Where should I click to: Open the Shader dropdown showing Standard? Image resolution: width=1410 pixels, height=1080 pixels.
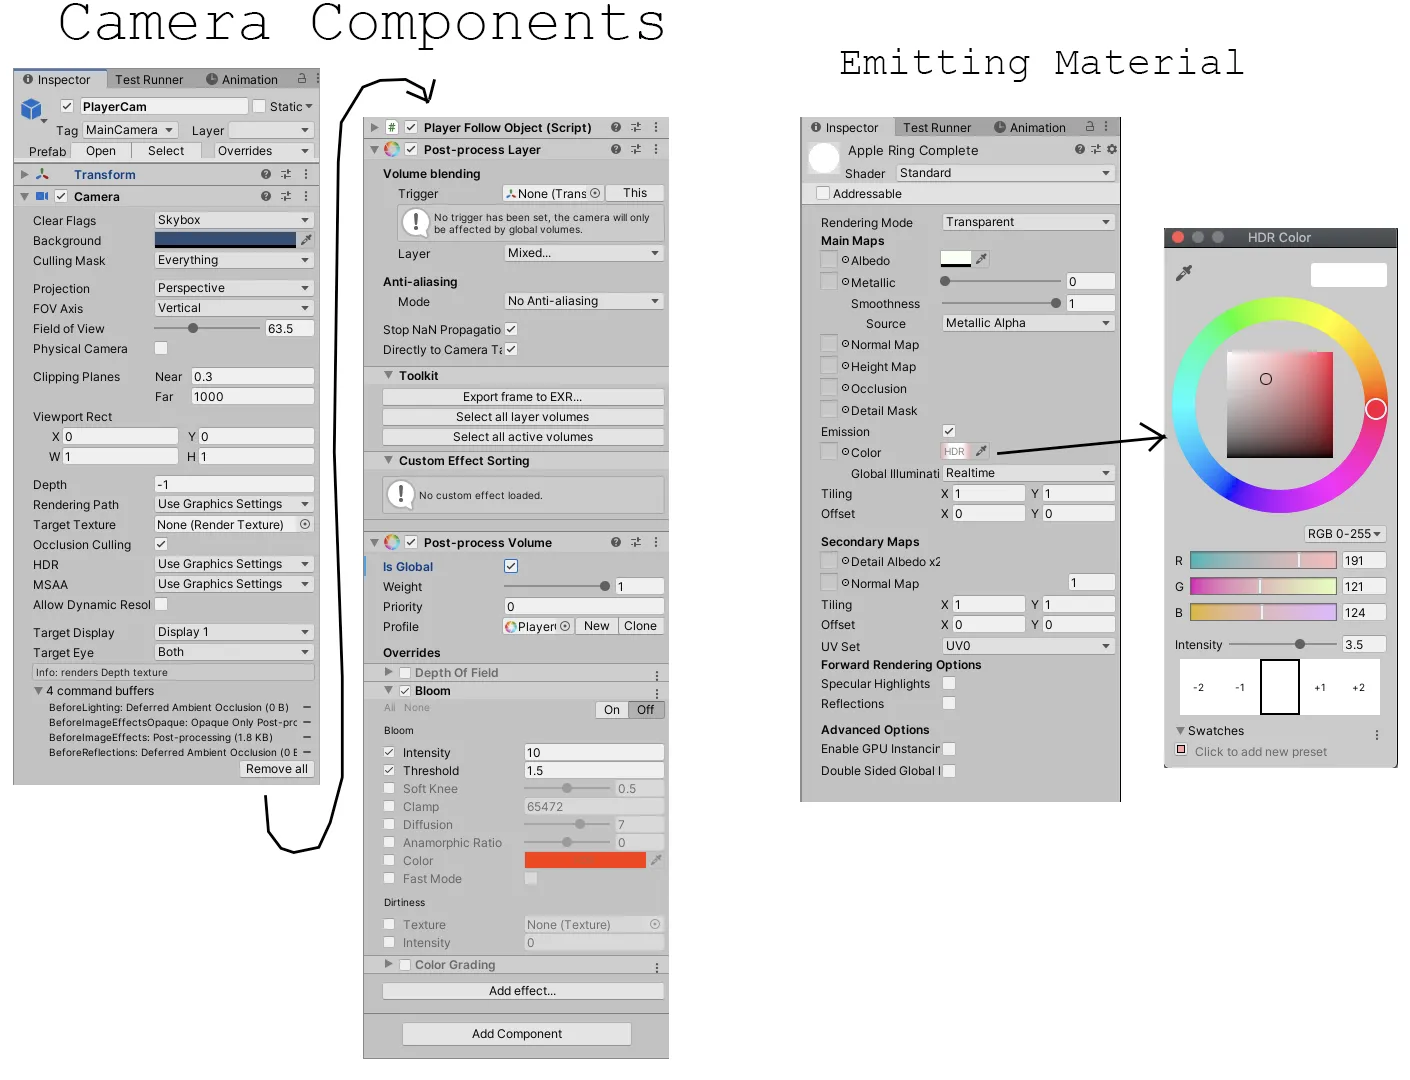1005,173
